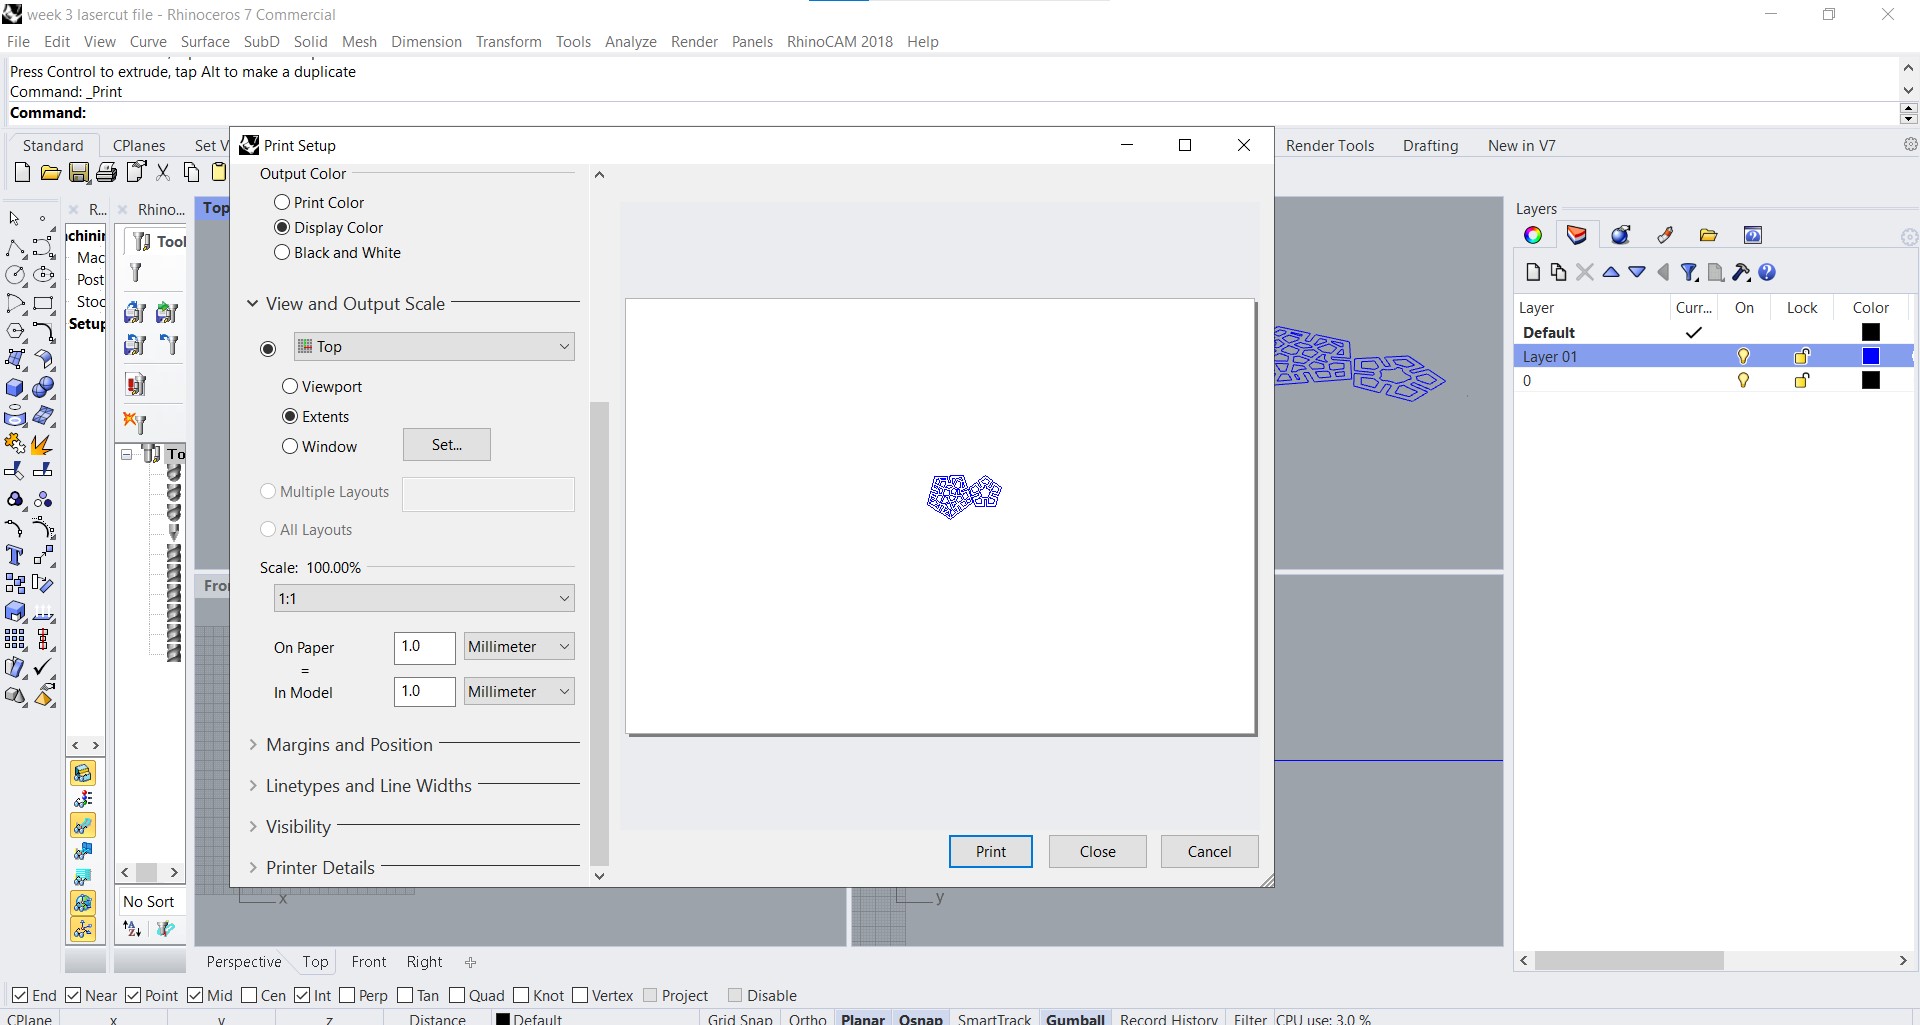1920x1025 pixels.
Task: Select the Display Color radio button
Action: coord(282,227)
